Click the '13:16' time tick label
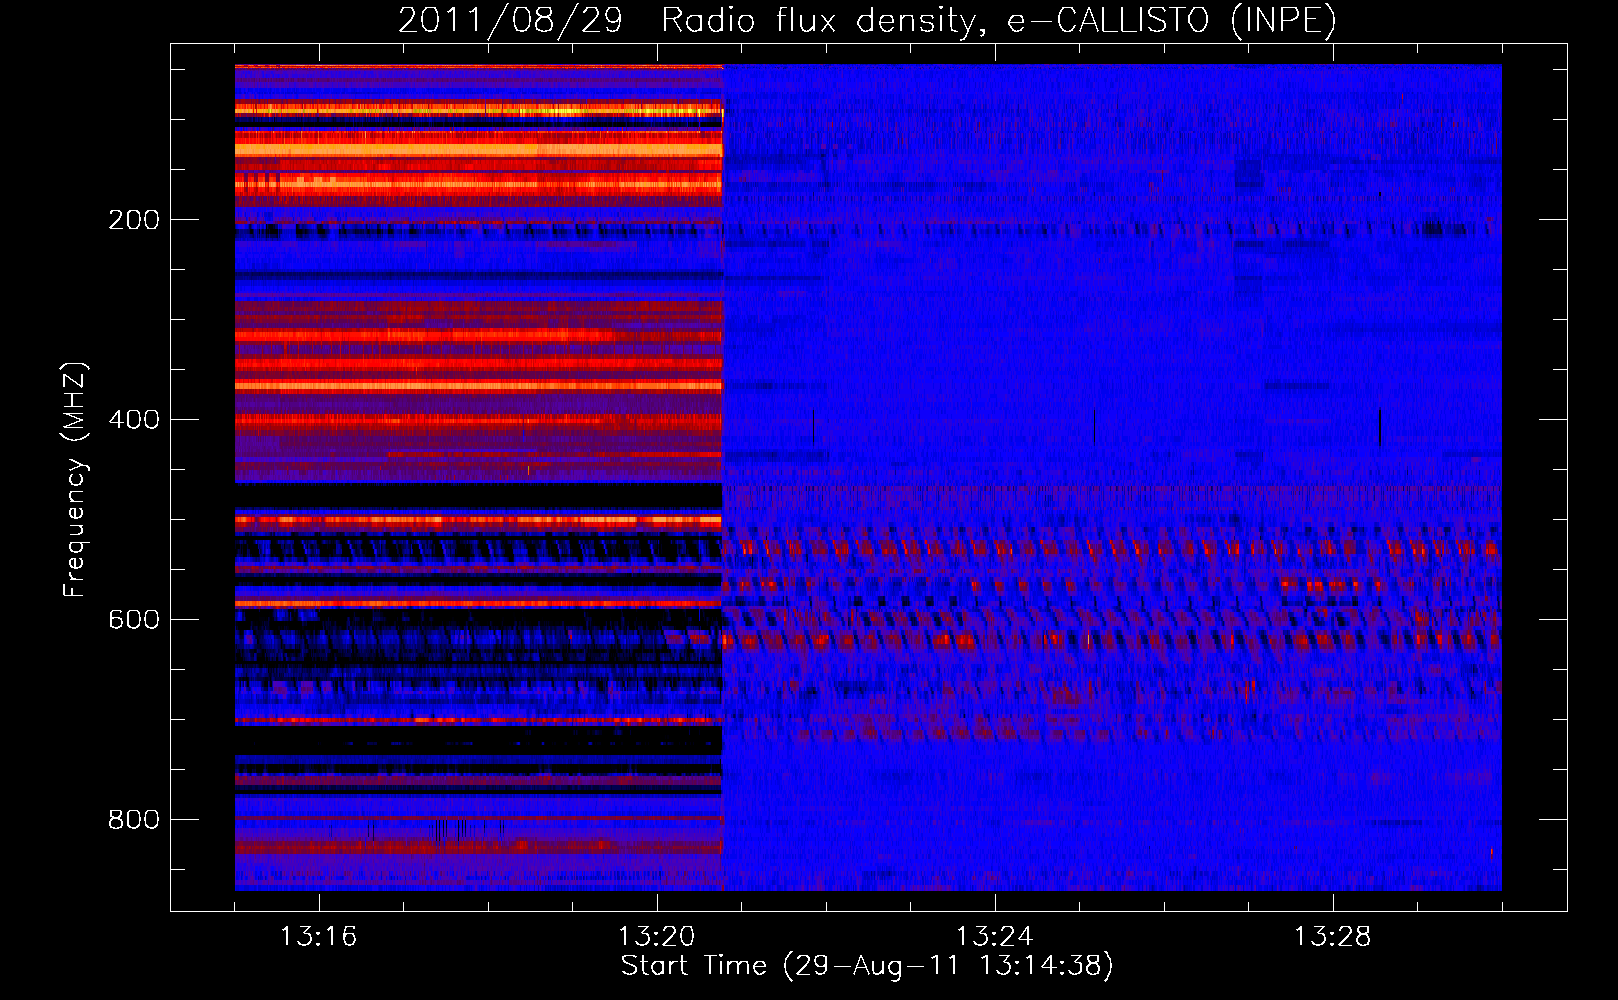 [318, 937]
